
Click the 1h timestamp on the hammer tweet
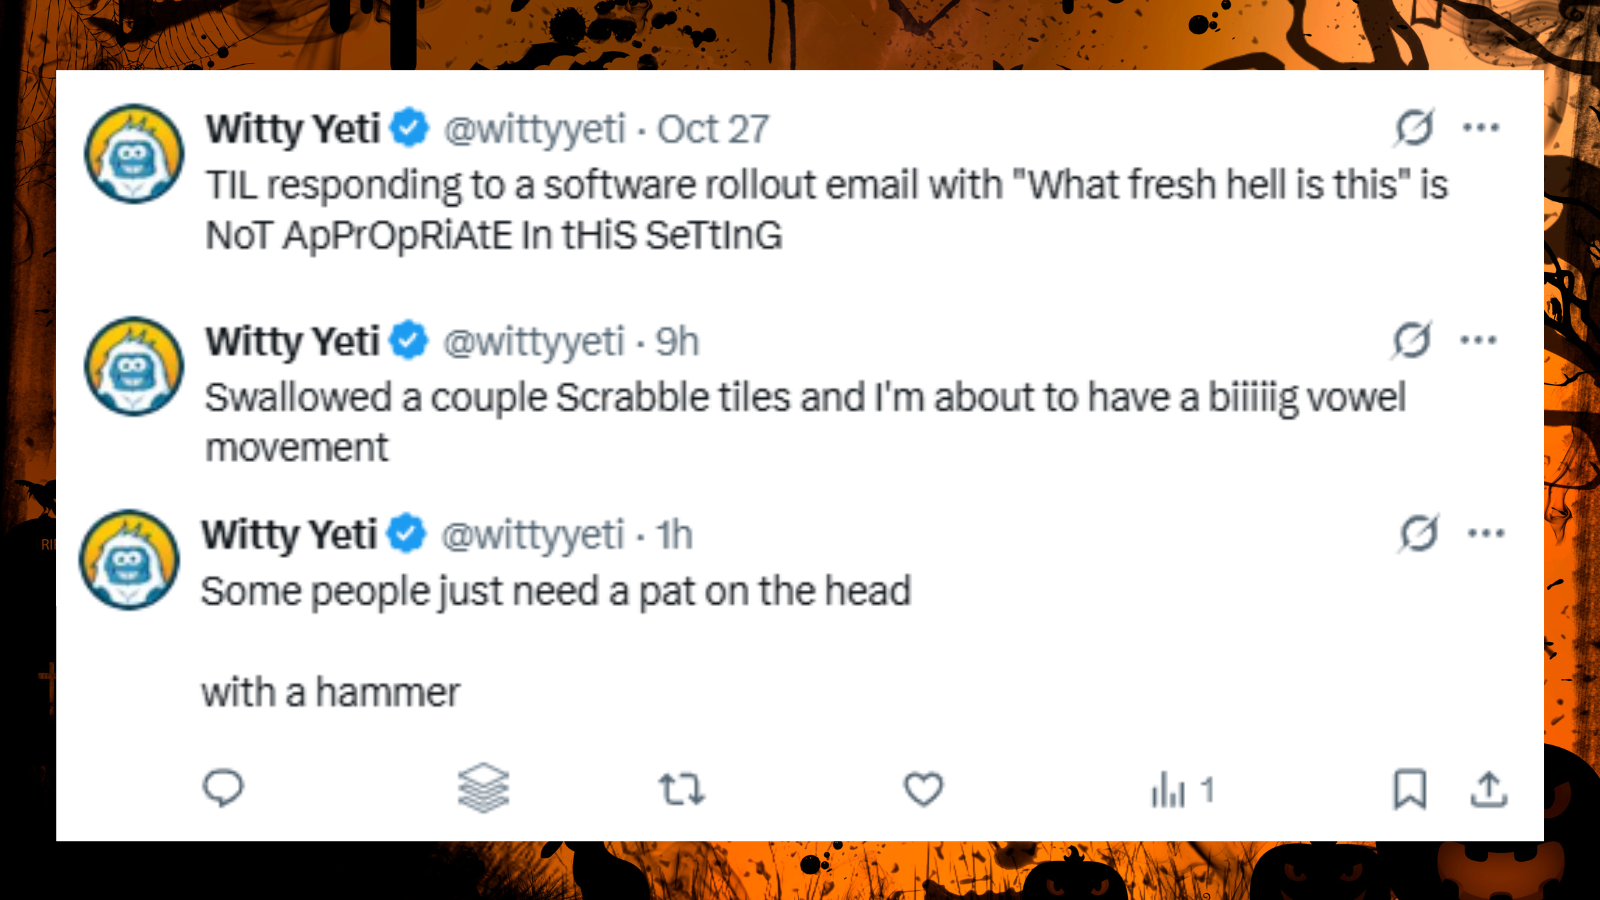tap(676, 535)
